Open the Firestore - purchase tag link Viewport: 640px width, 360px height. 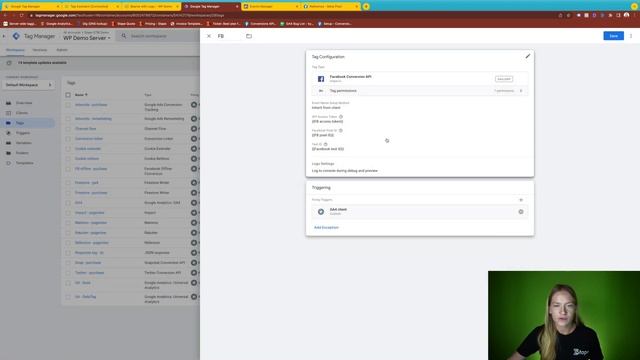[x=91, y=193]
